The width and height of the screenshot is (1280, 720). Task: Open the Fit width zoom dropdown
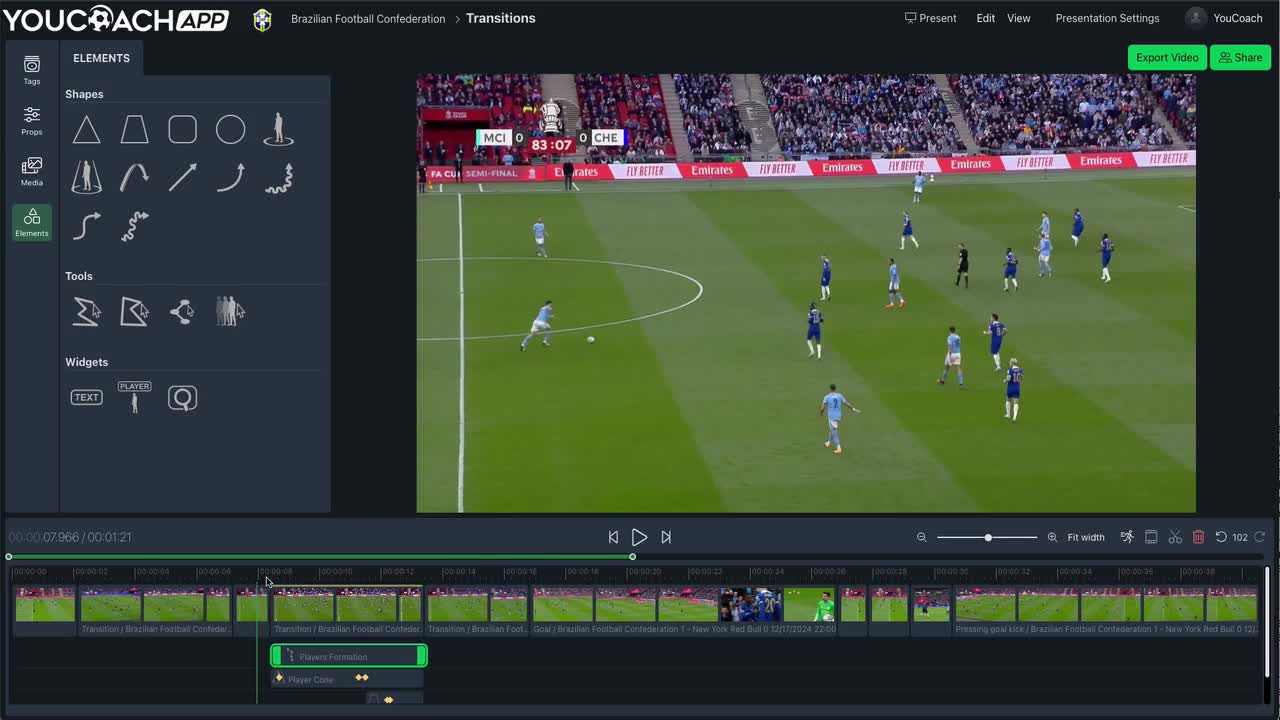tap(1086, 537)
